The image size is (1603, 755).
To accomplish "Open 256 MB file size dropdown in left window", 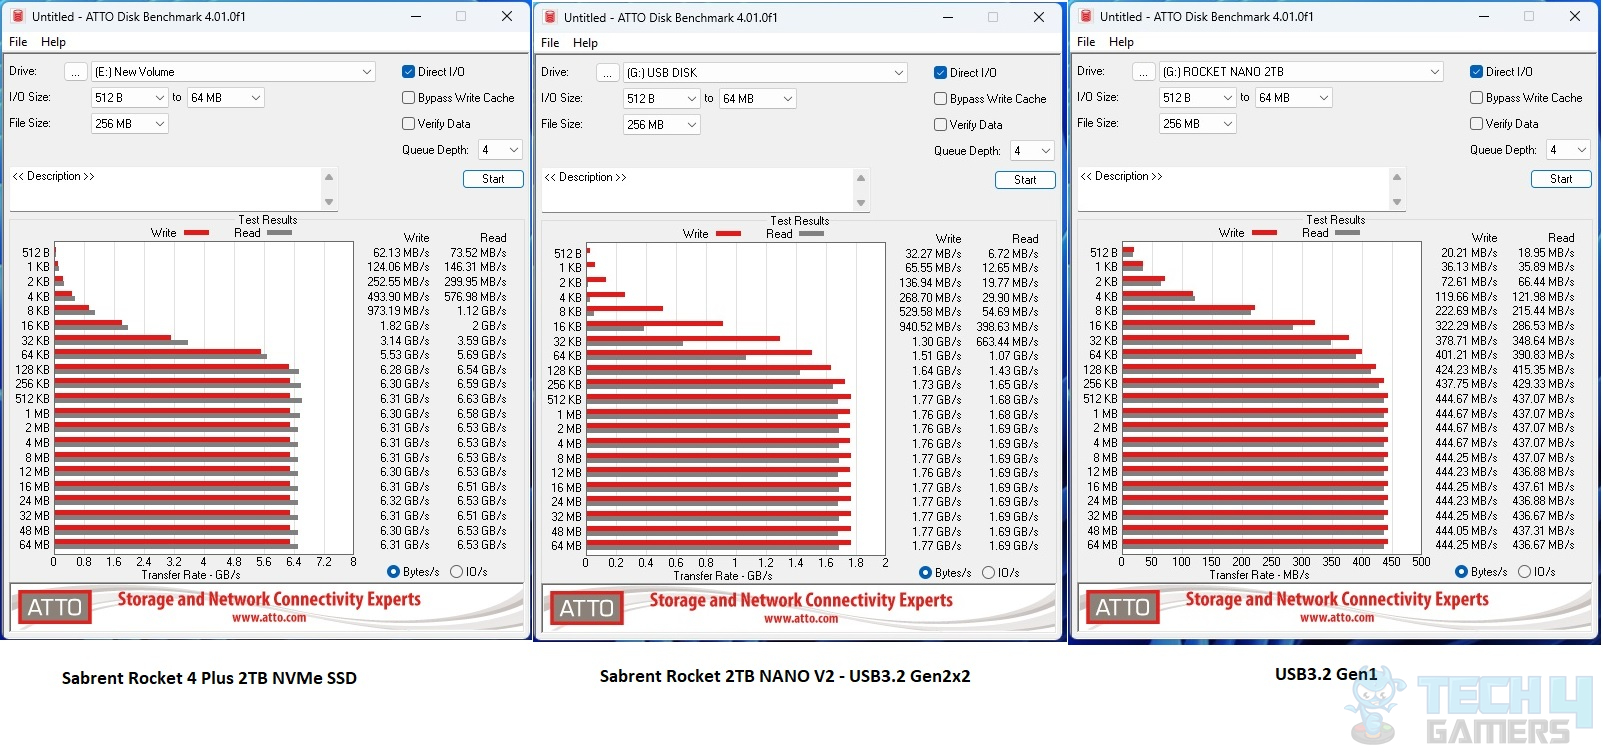I will [129, 124].
